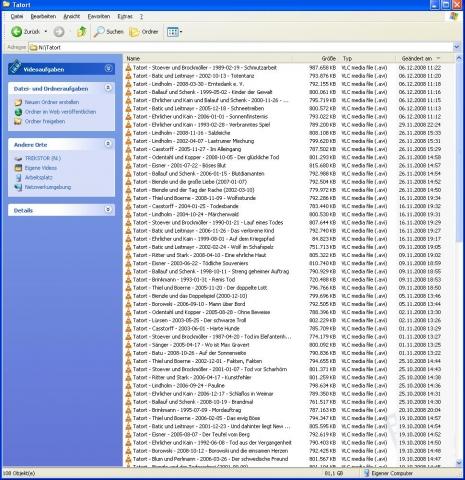The width and height of the screenshot is (465, 480).
Task: Select file 'Der glückliche Tod'
Action: click(206, 157)
